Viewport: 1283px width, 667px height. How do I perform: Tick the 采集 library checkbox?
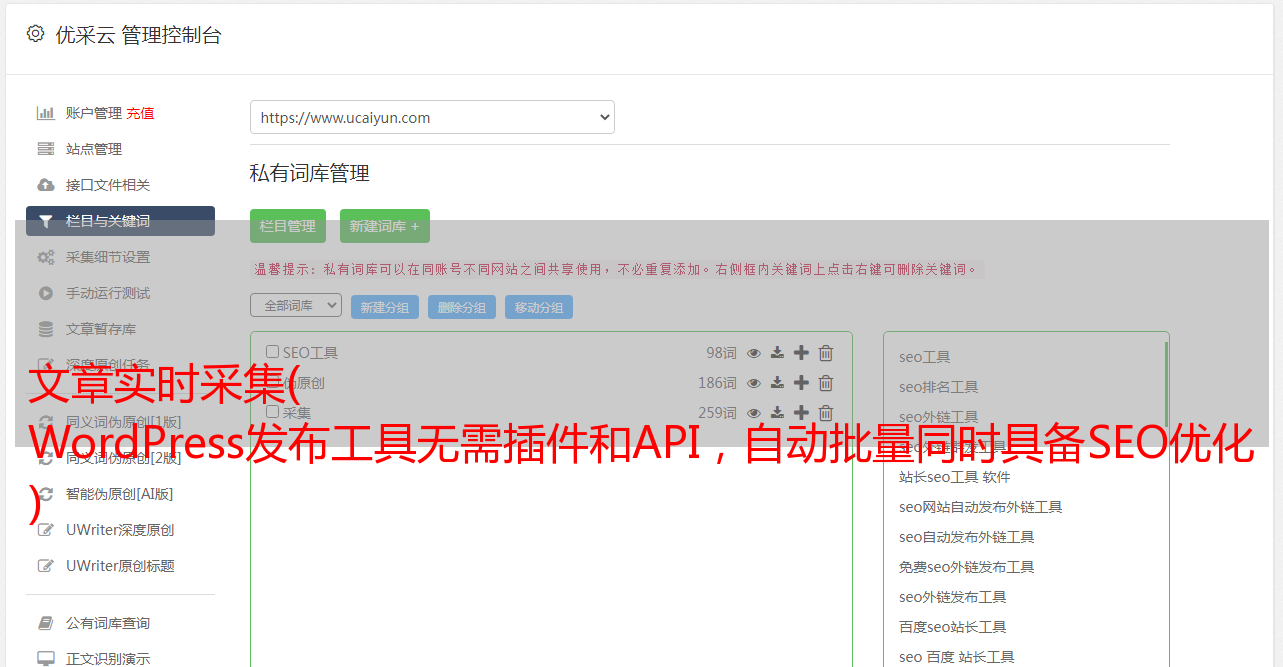pyautogui.click(x=272, y=411)
